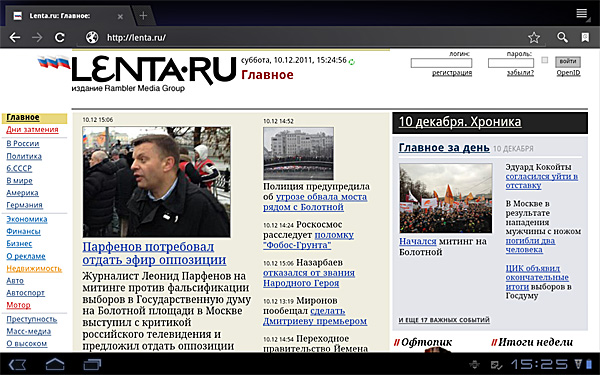This screenshot has width=600, height=375.
Task: Bookmark page with the star icon
Action: tap(534, 38)
